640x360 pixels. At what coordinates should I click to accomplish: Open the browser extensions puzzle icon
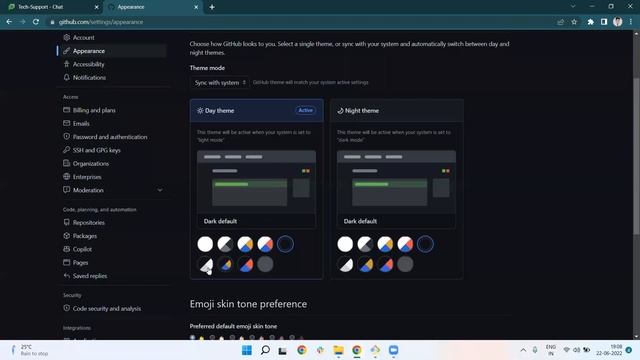coord(590,22)
